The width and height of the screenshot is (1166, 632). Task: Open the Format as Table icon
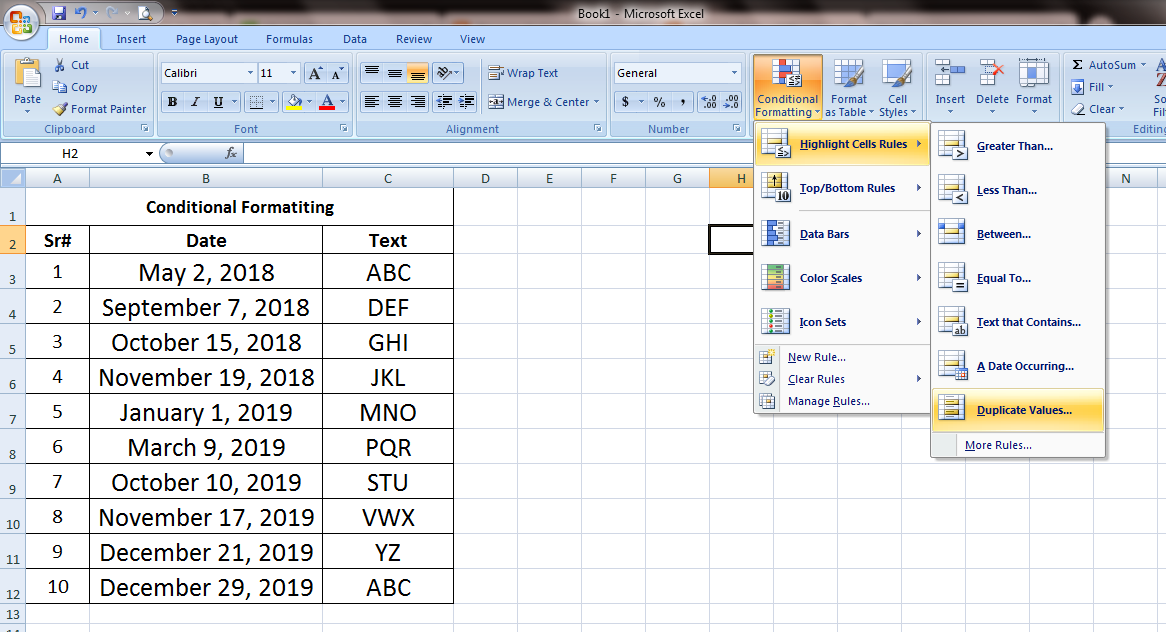pyautogui.click(x=849, y=86)
